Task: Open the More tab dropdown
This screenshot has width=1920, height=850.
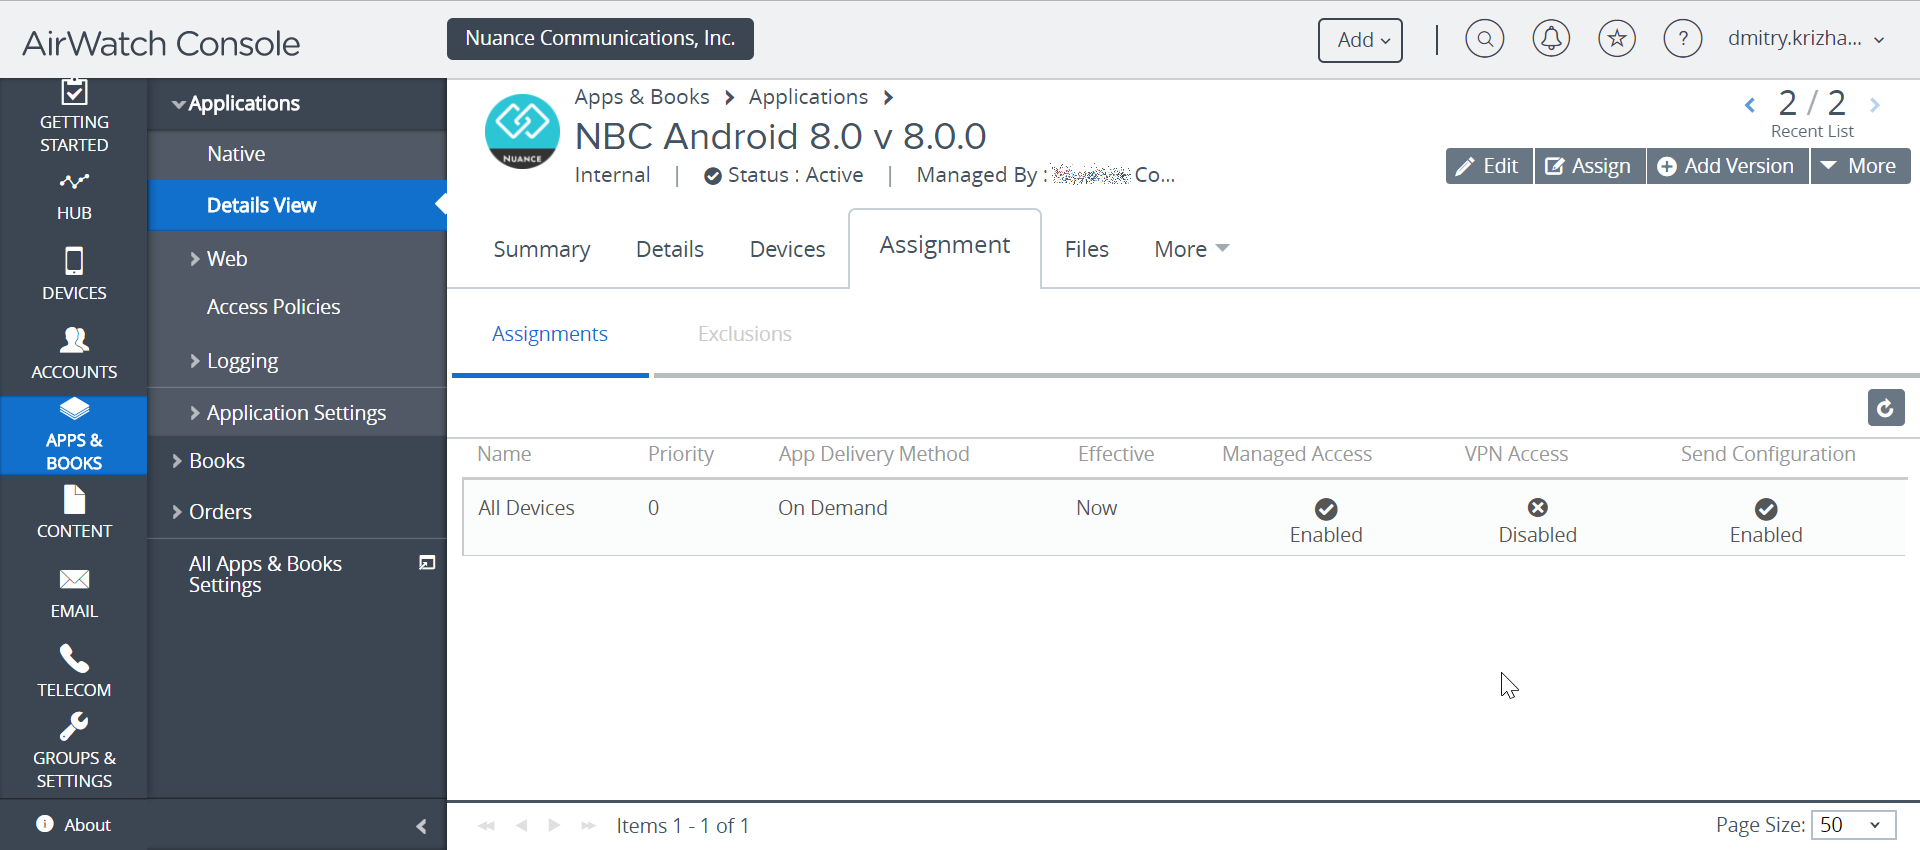Action: pos(1191,249)
